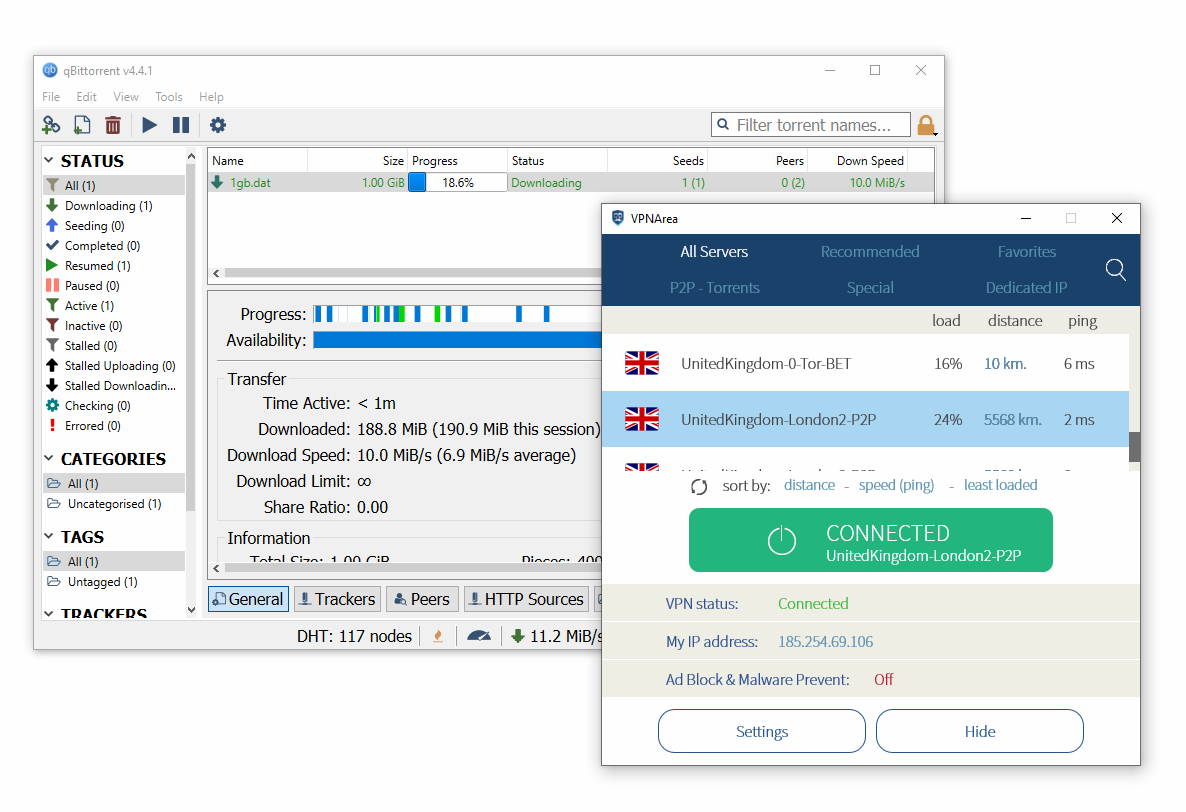Switch to the Peers tab
1186x812 pixels.
(x=422, y=599)
